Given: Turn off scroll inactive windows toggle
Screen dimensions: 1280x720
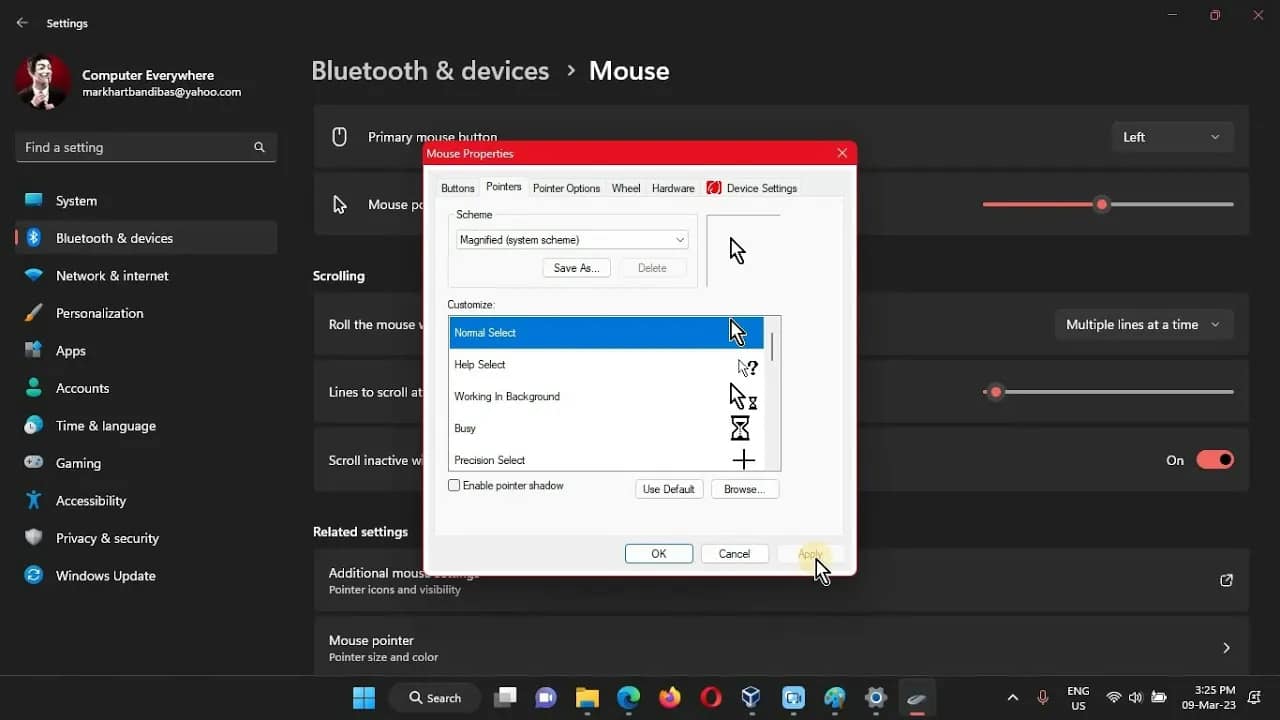Looking at the screenshot, I should pos(1214,460).
